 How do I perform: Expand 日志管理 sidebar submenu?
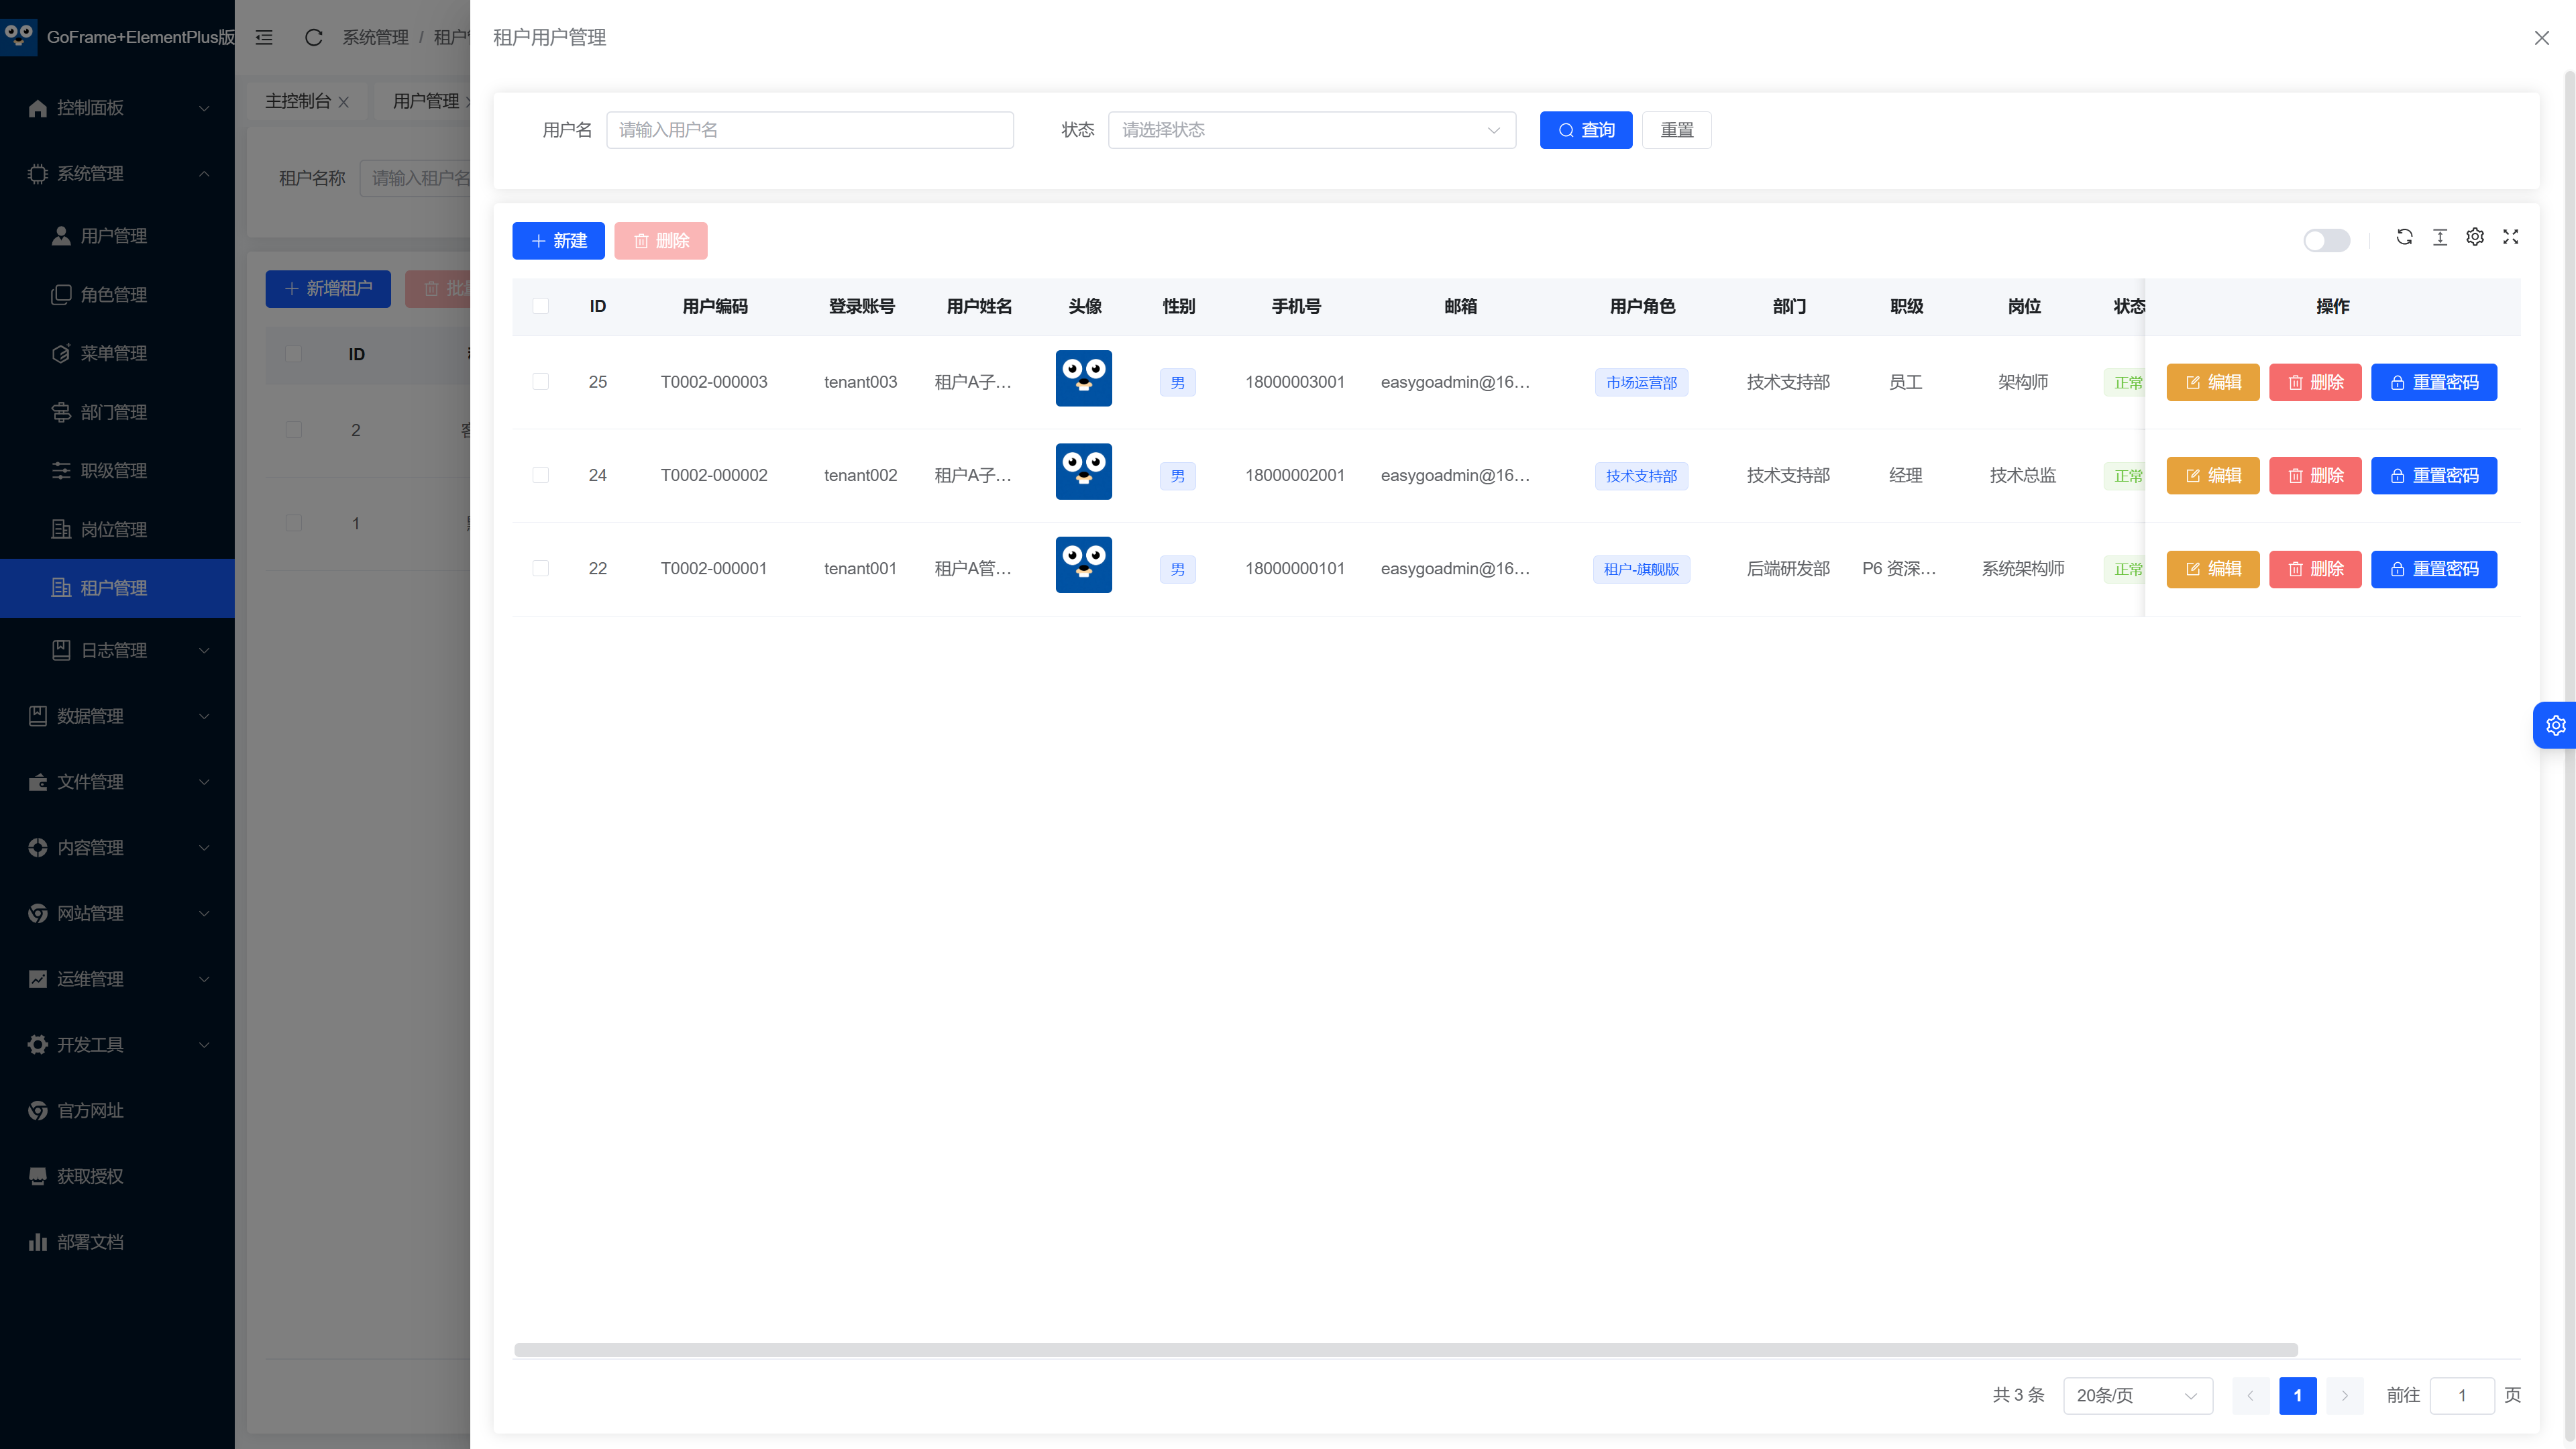(x=117, y=650)
